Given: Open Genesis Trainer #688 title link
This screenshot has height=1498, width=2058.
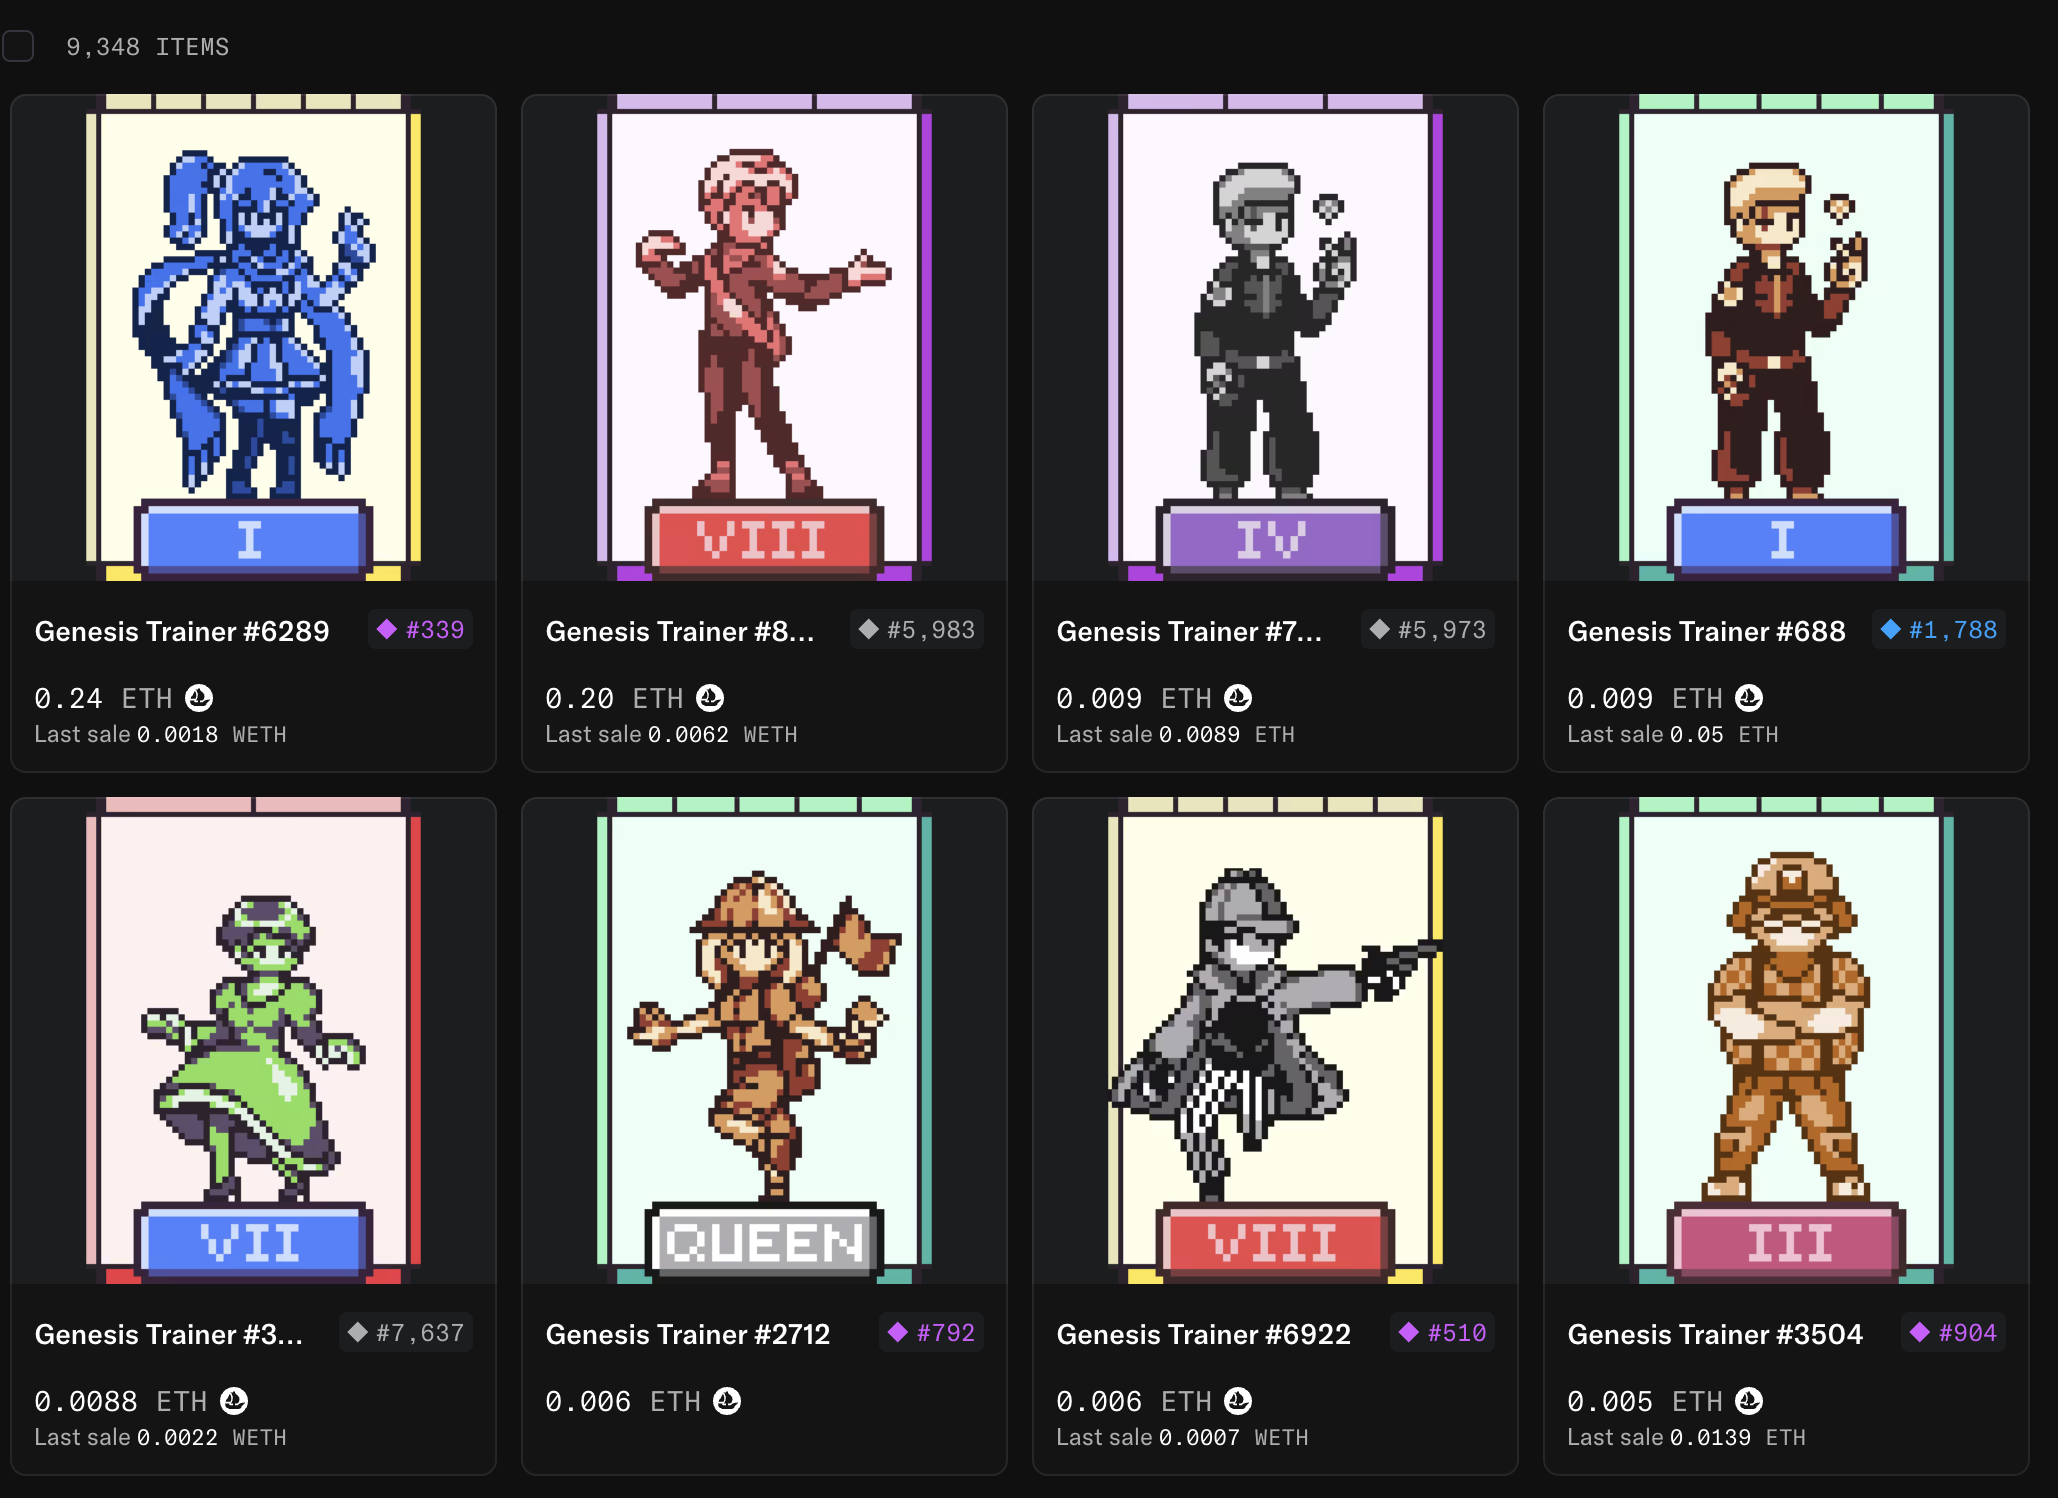Looking at the screenshot, I should 1706,632.
